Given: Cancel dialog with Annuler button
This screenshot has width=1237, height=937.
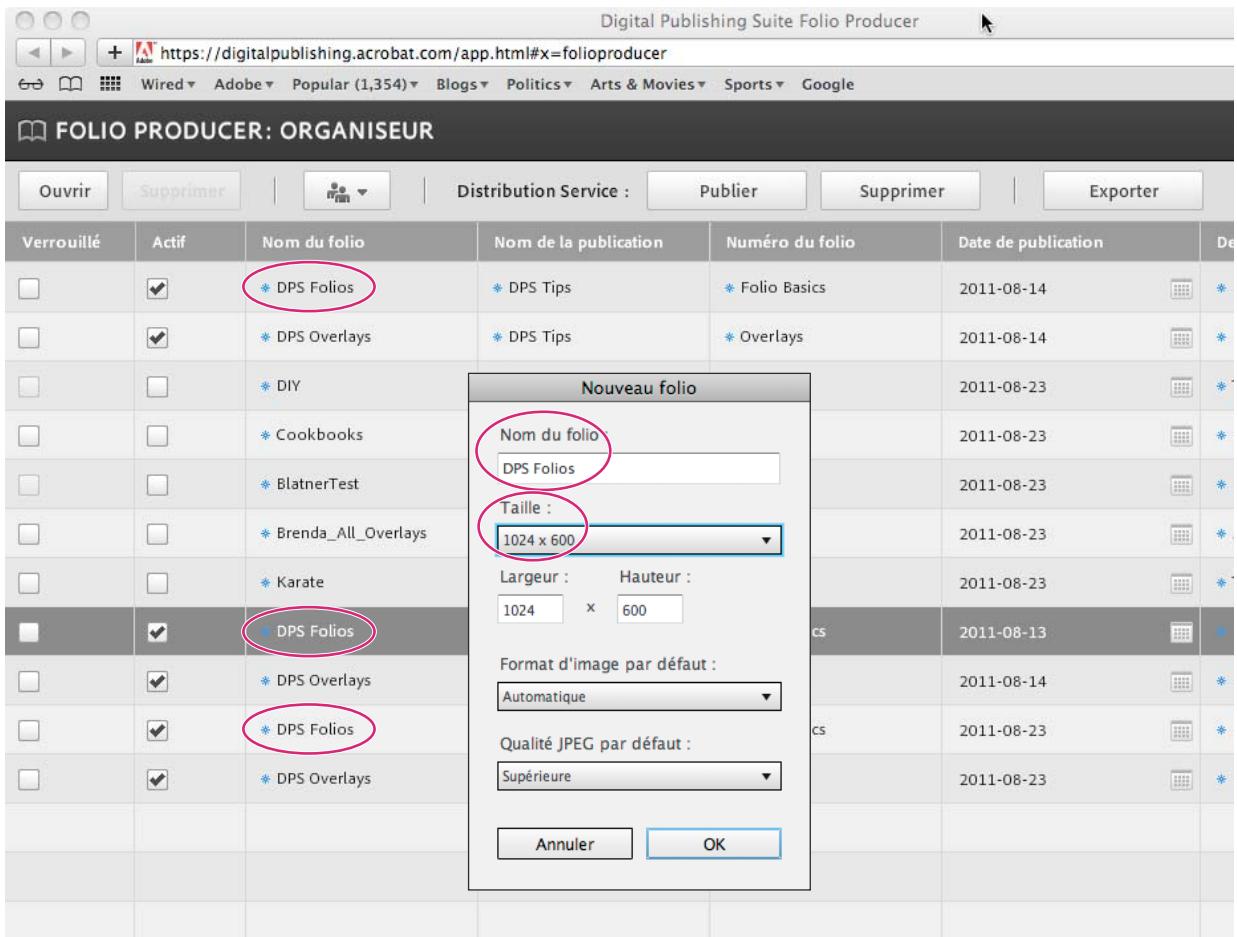Looking at the screenshot, I should pos(565,843).
